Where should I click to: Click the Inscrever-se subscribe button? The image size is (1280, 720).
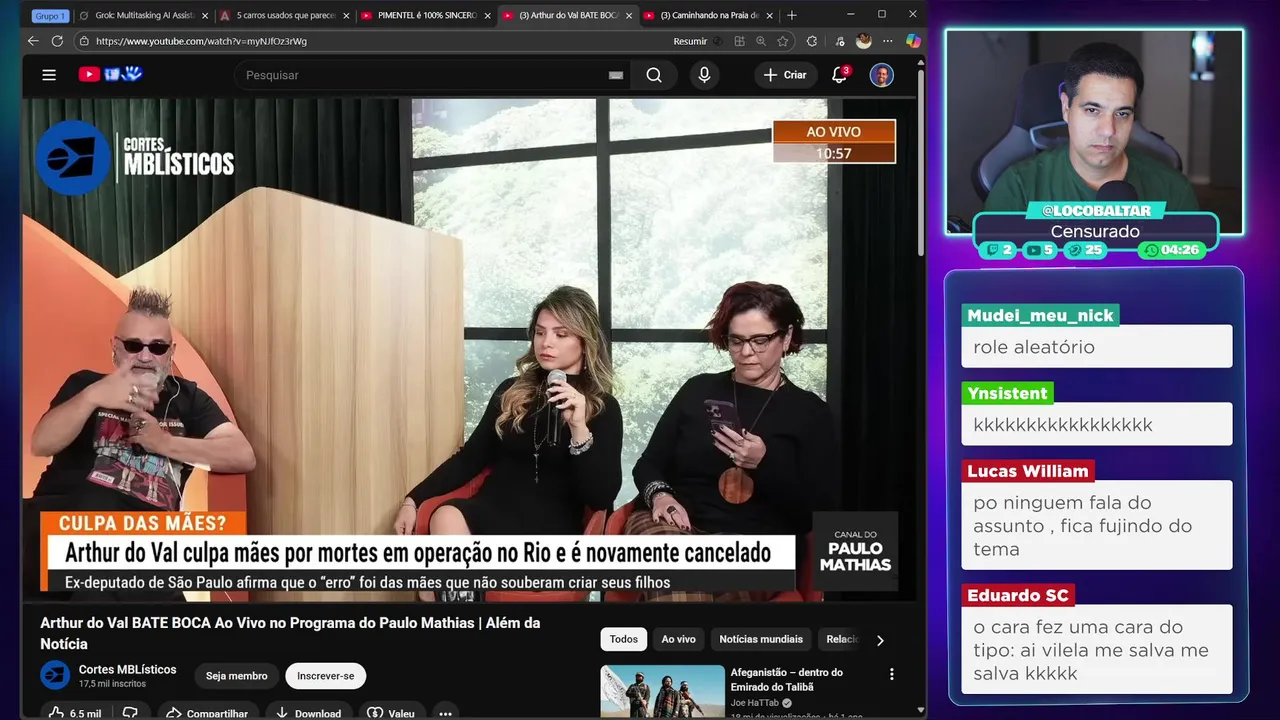click(325, 676)
